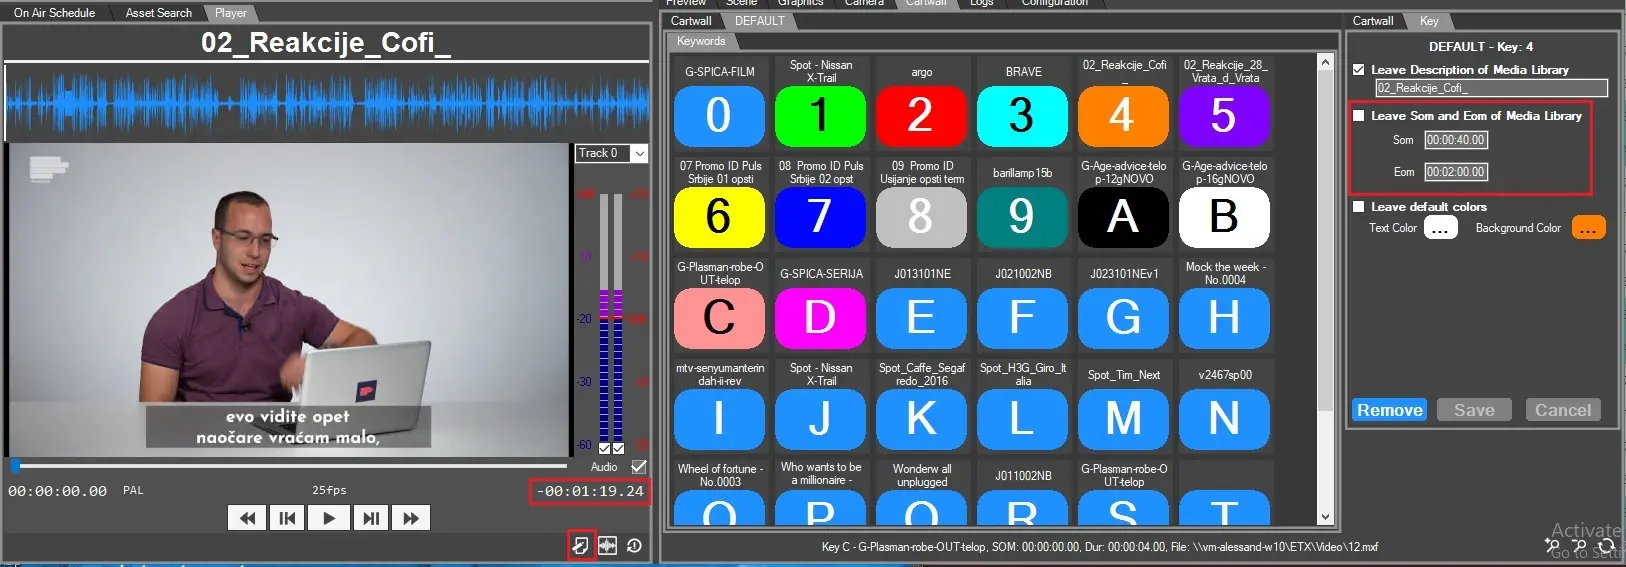Edit the Som timecode field
Viewport: 1626px width, 567px height.
pyautogui.click(x=1456, y=140)
